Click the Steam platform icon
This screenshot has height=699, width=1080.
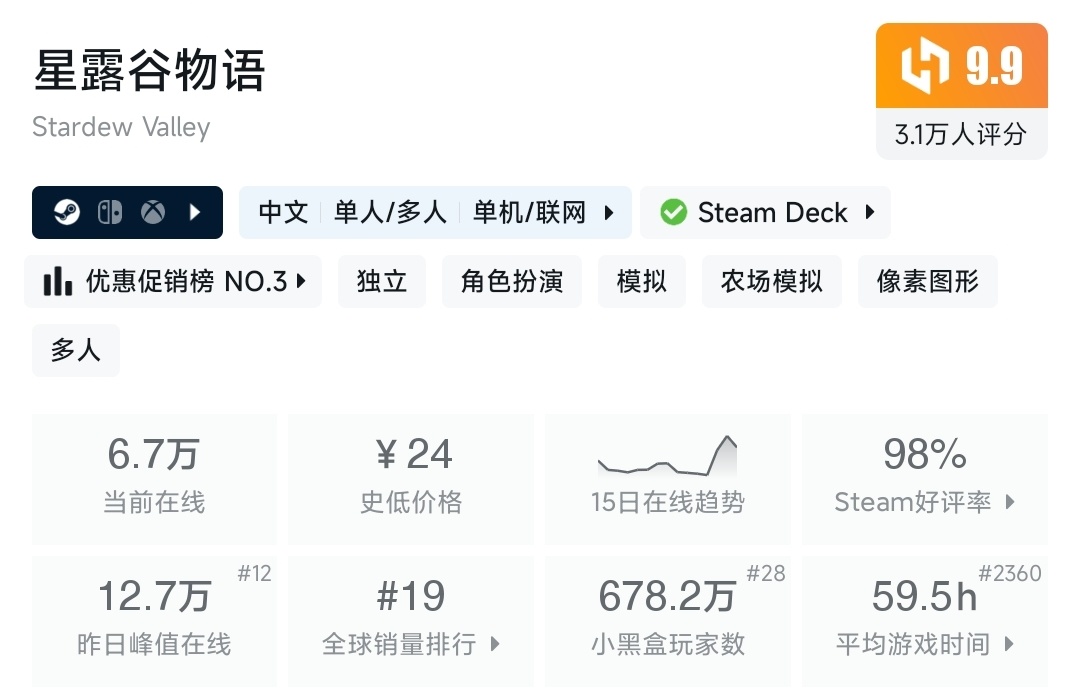[67, 212]
